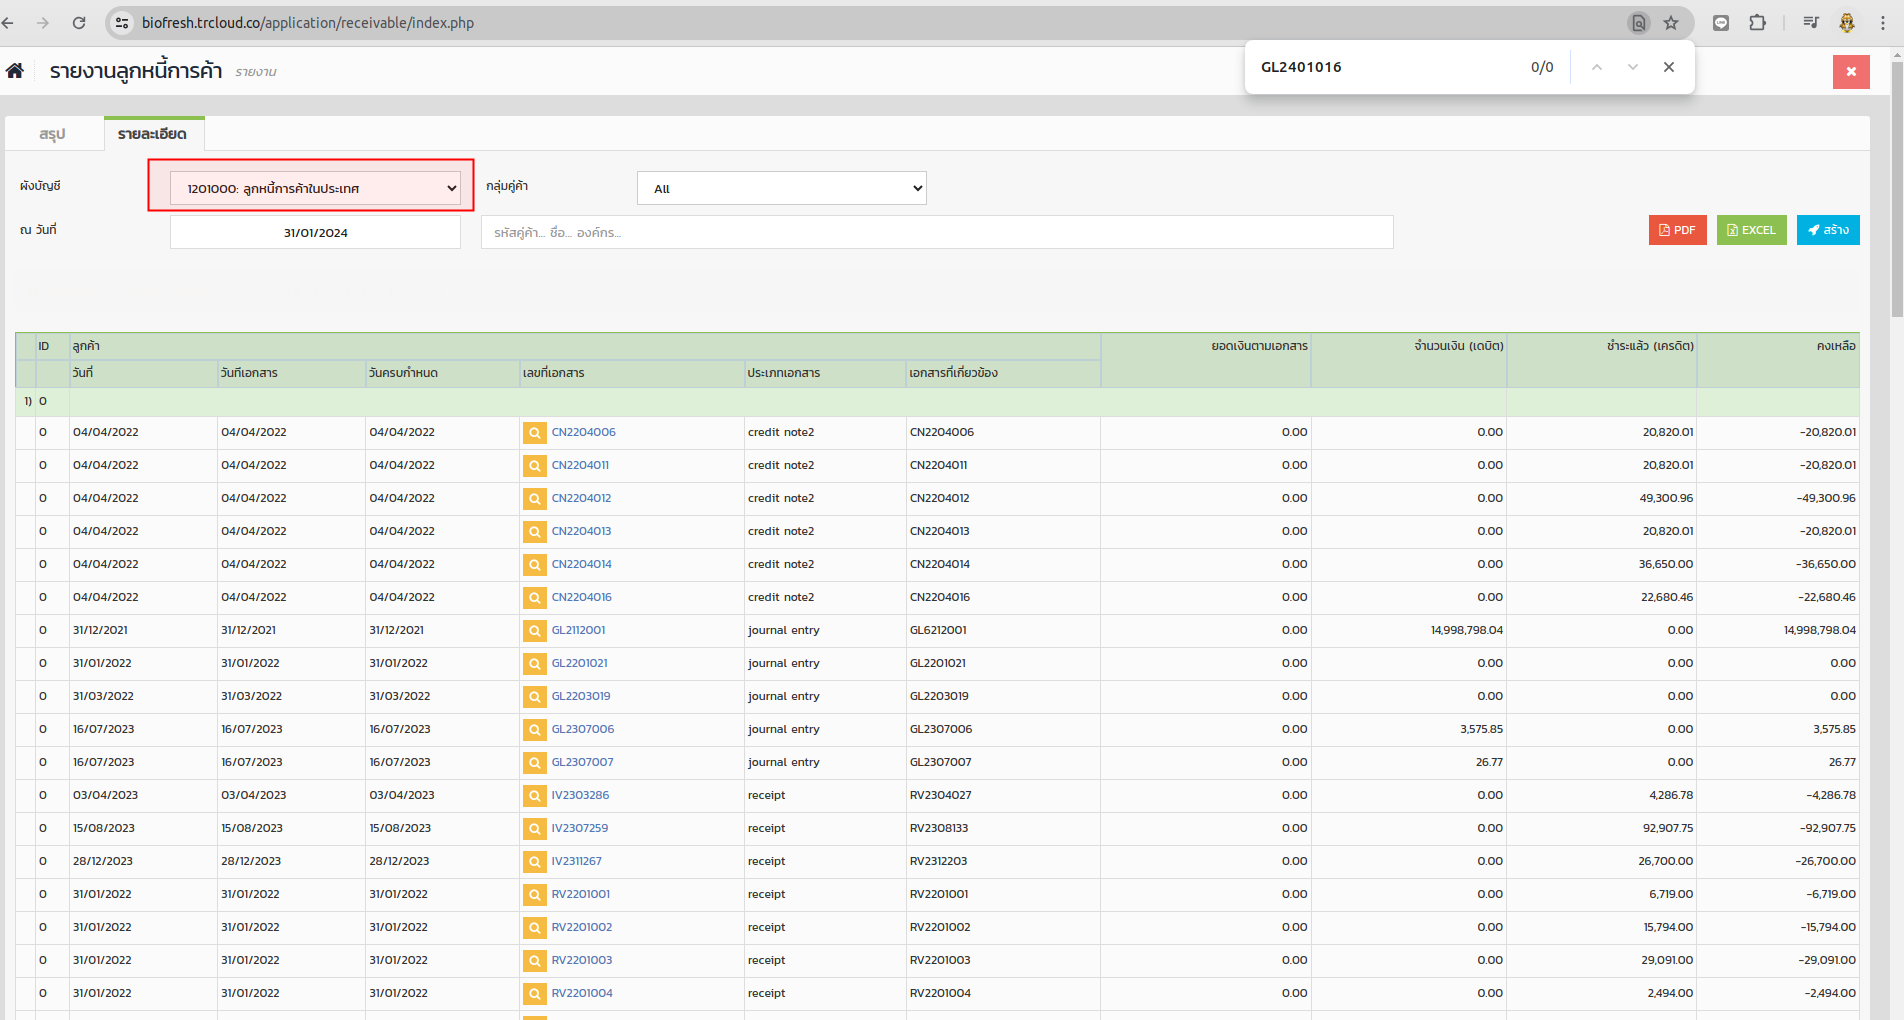Focus the partner code search field
The width and height of the screenshot is (1904, 1020).
(937, 232)
